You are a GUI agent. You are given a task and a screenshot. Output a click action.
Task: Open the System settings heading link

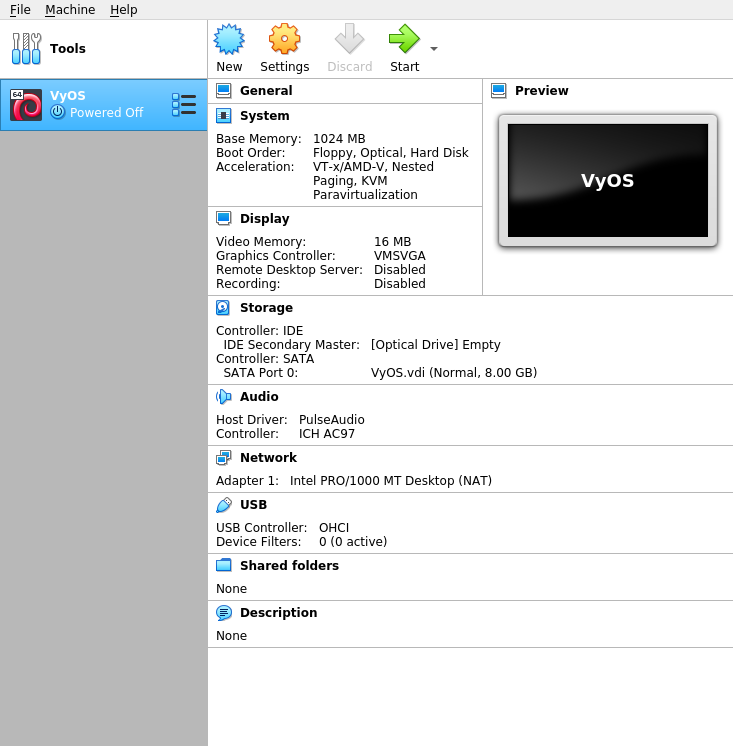click(x=264, y=116)
